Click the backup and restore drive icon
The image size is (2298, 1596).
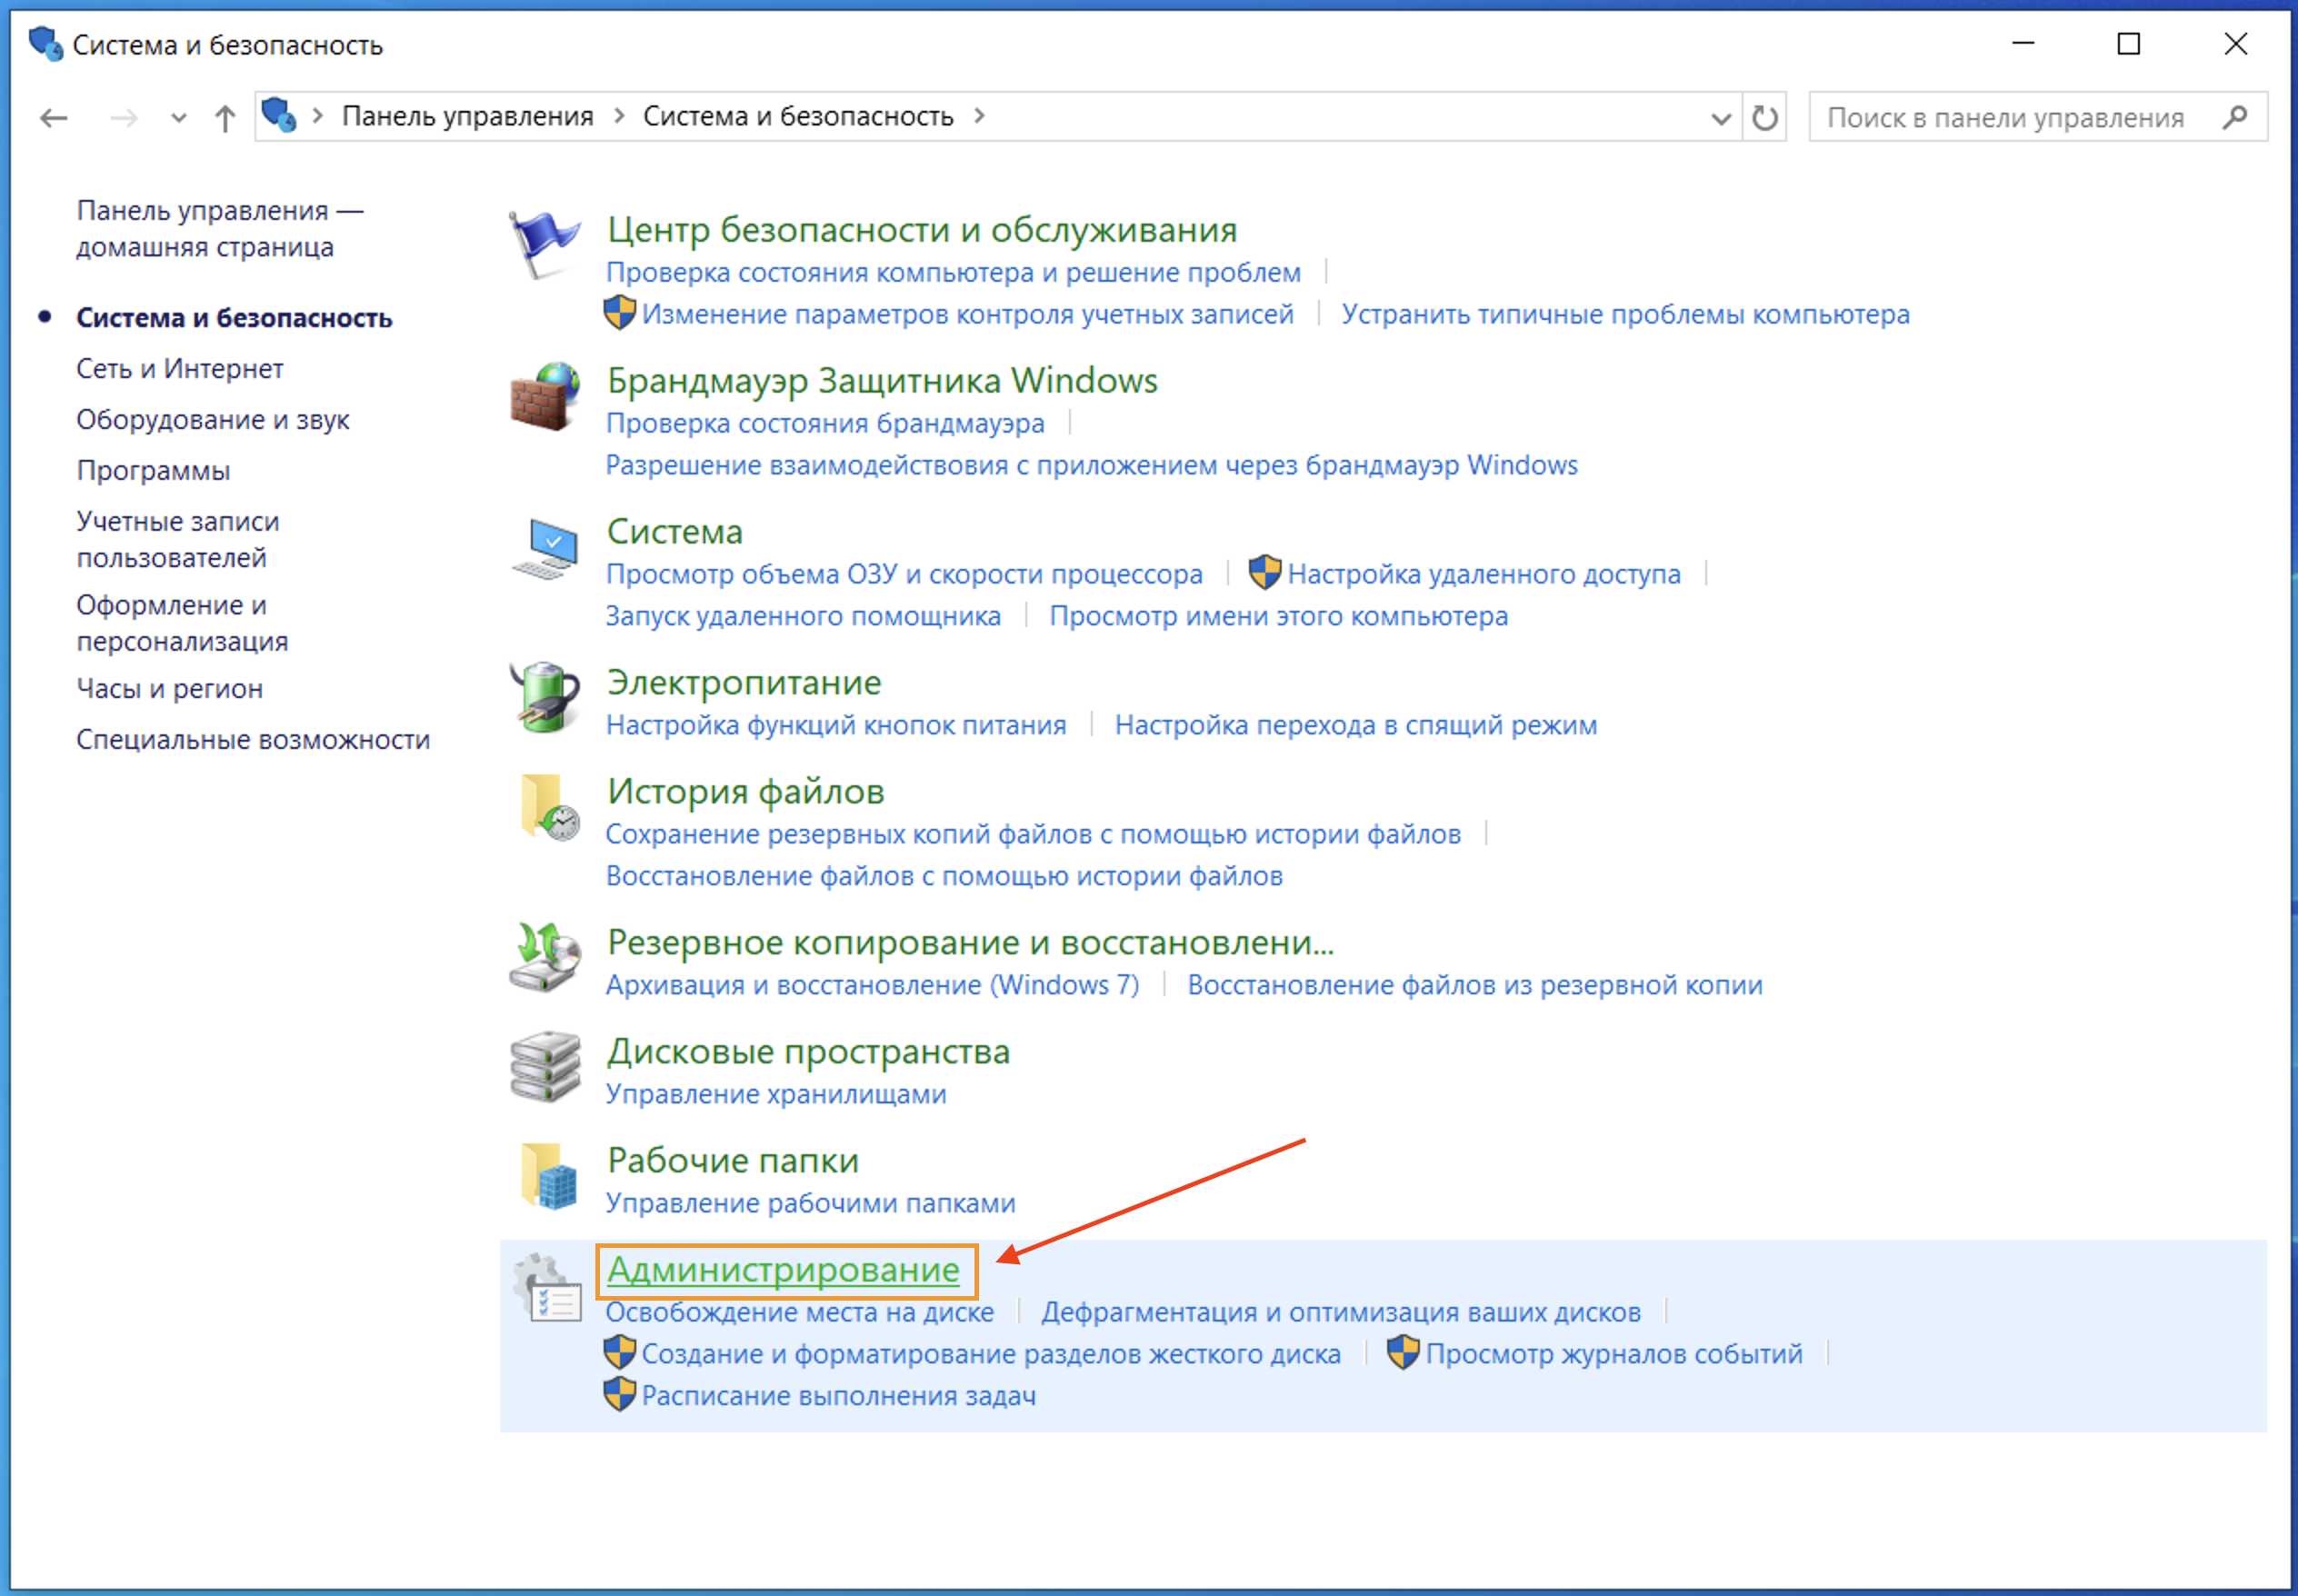pos(544,958)
